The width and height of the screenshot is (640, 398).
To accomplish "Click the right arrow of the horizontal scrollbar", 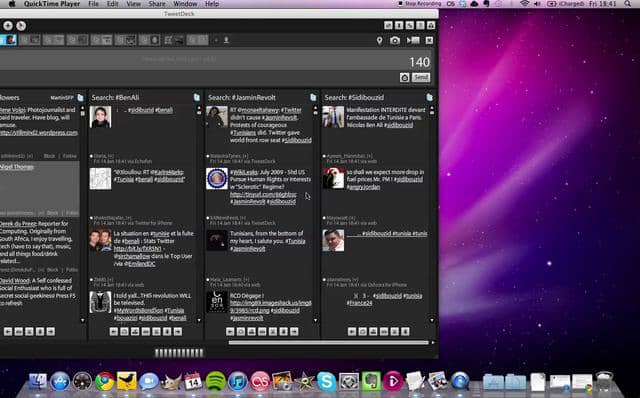I will (433, 342).
